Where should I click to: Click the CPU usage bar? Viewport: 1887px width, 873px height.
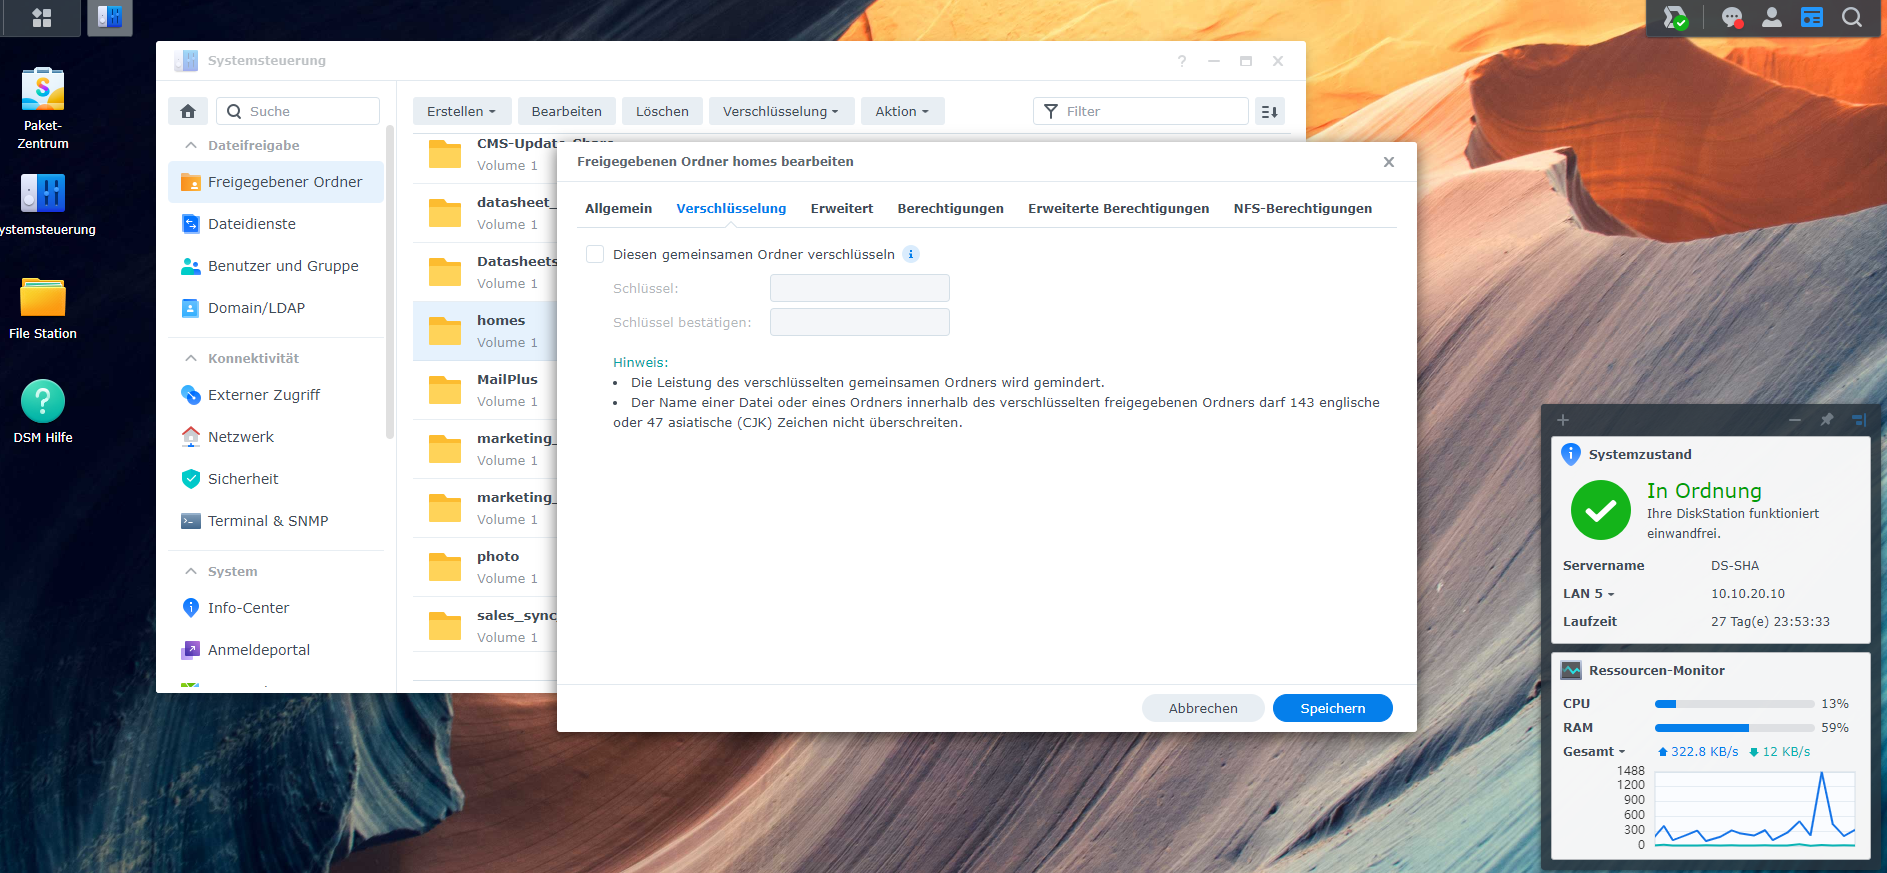click(x=1734, y=704)
